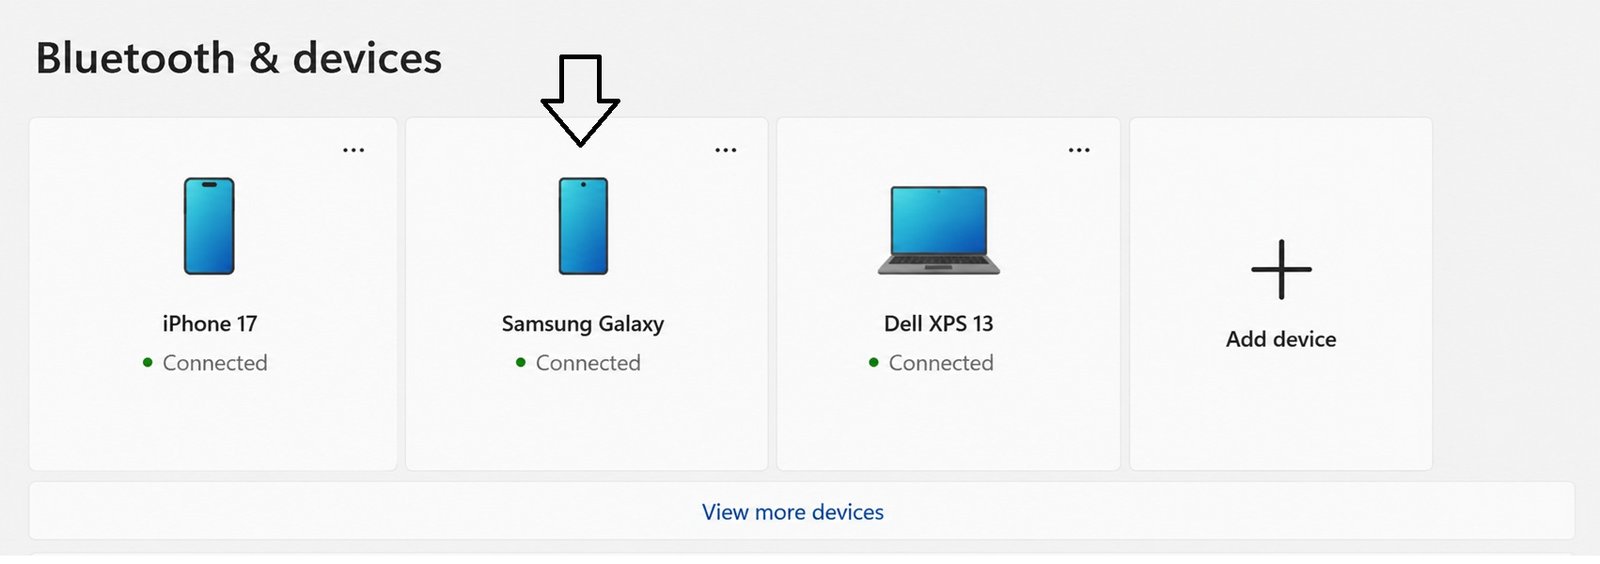Open more options for Dell XPS 13
The height and width of the screenshot is (564, 1600).
click(x=1079, y=150)
